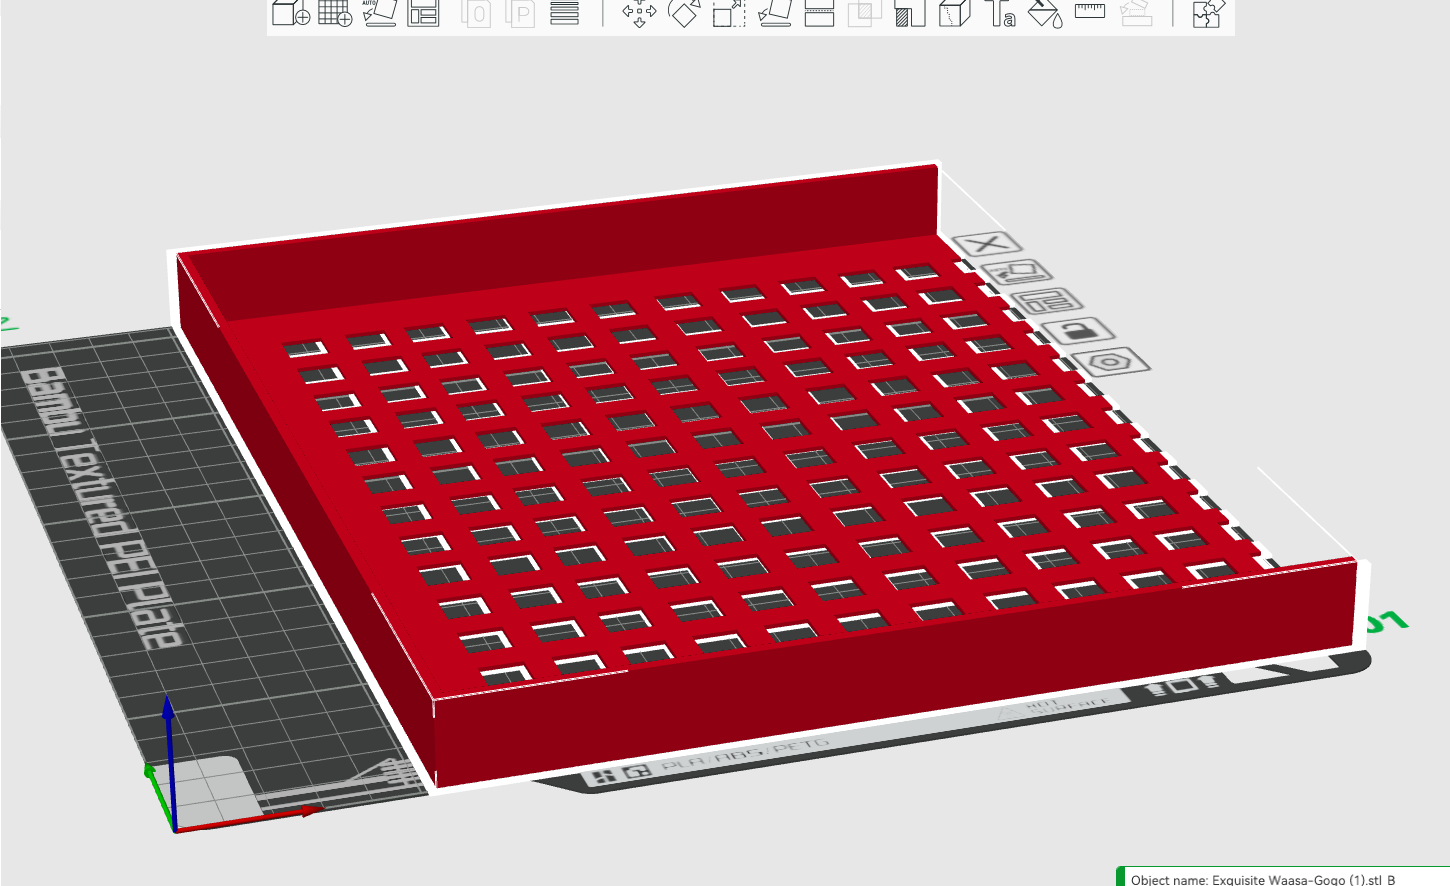The height and width of the screenshot is (886, 1450).
Task: Open the Supports painting tool
Action: coord(910,13)
